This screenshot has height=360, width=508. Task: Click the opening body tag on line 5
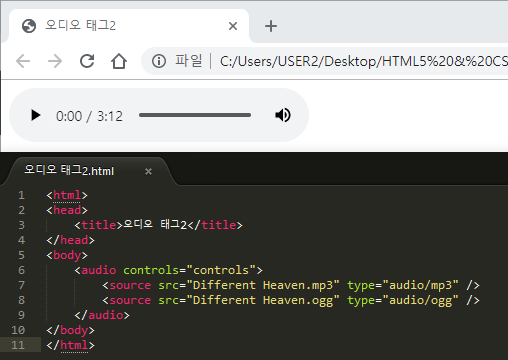click(67, 255)
